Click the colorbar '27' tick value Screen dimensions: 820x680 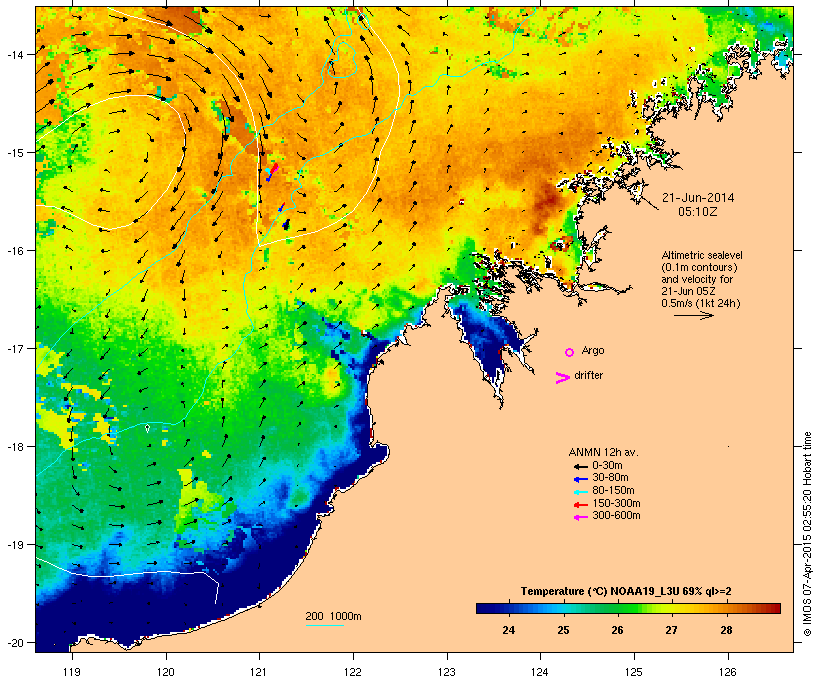pyautogui.click(x=671, y=630)
